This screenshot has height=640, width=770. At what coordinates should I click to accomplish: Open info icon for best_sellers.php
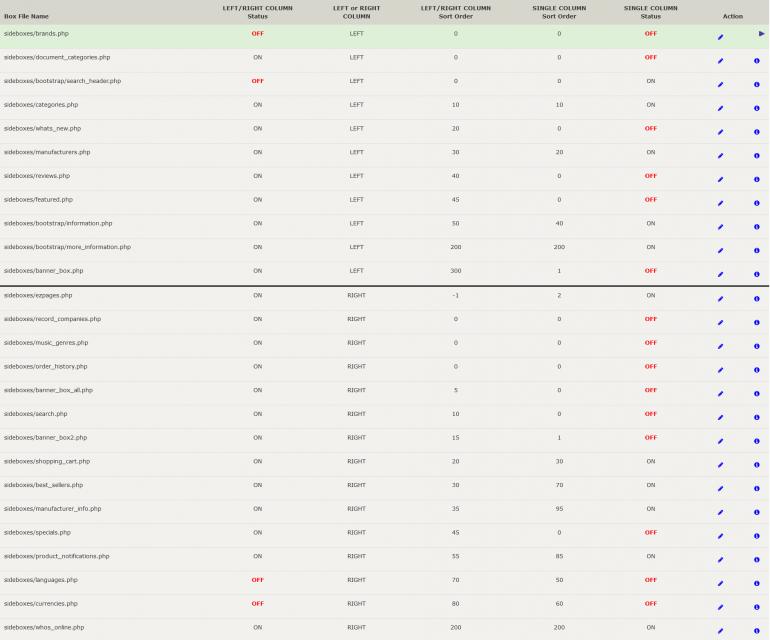click(x=757, y=488)
